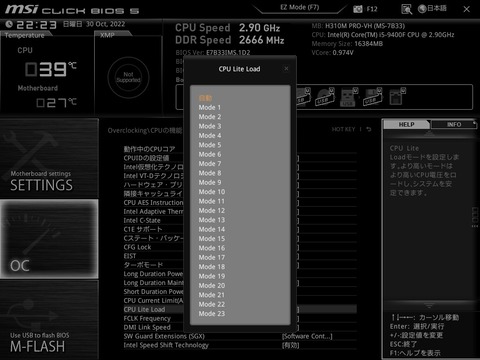Pick Mode 17 from the list
Screen dimensions: 480x360
coord(212,257)
